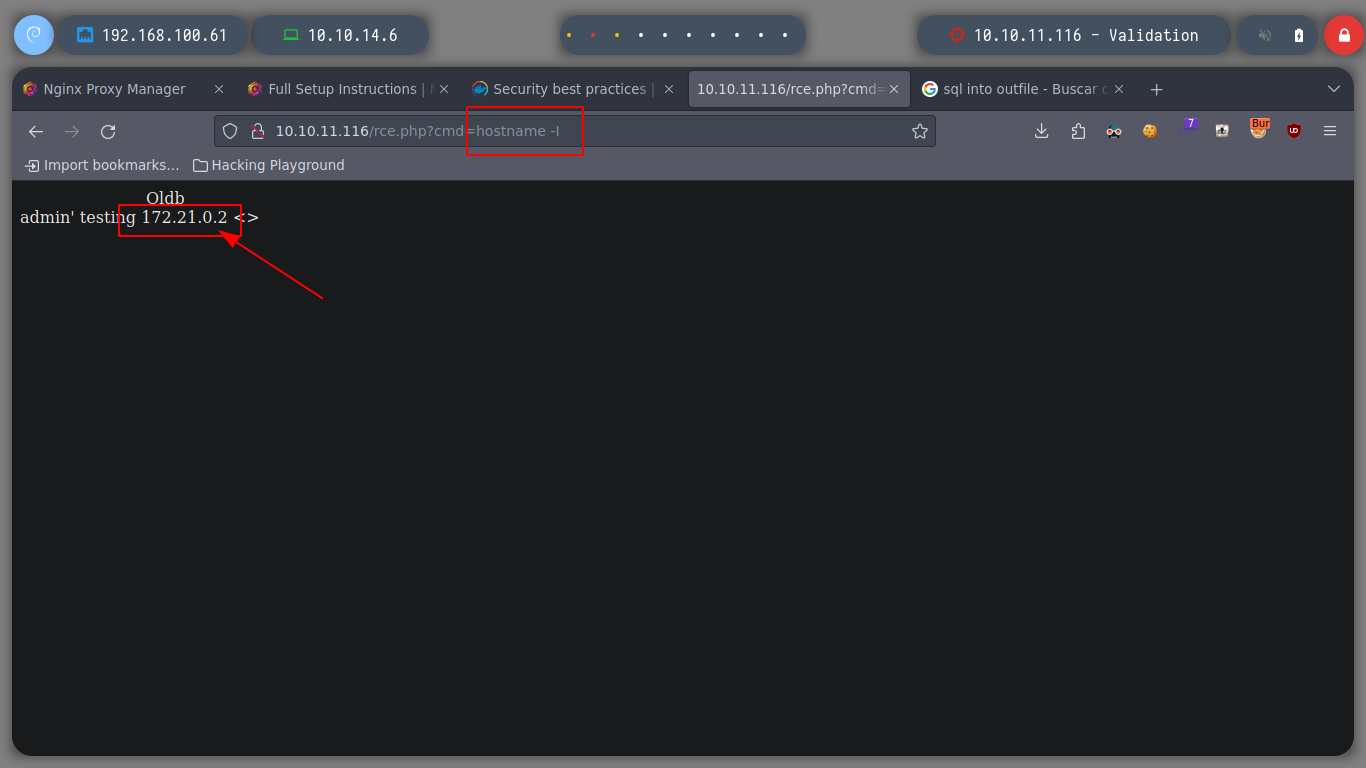Bookmark this page with the star
This screenshot has width=1366, height=768.
(x=920, y=131)
